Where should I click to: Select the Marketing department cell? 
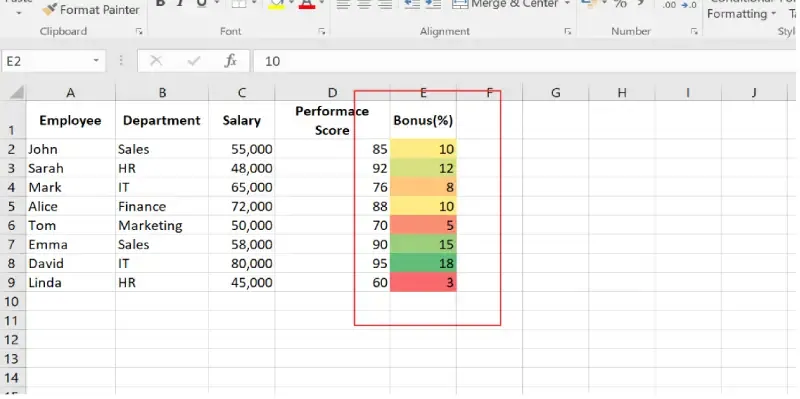[162, 226]
